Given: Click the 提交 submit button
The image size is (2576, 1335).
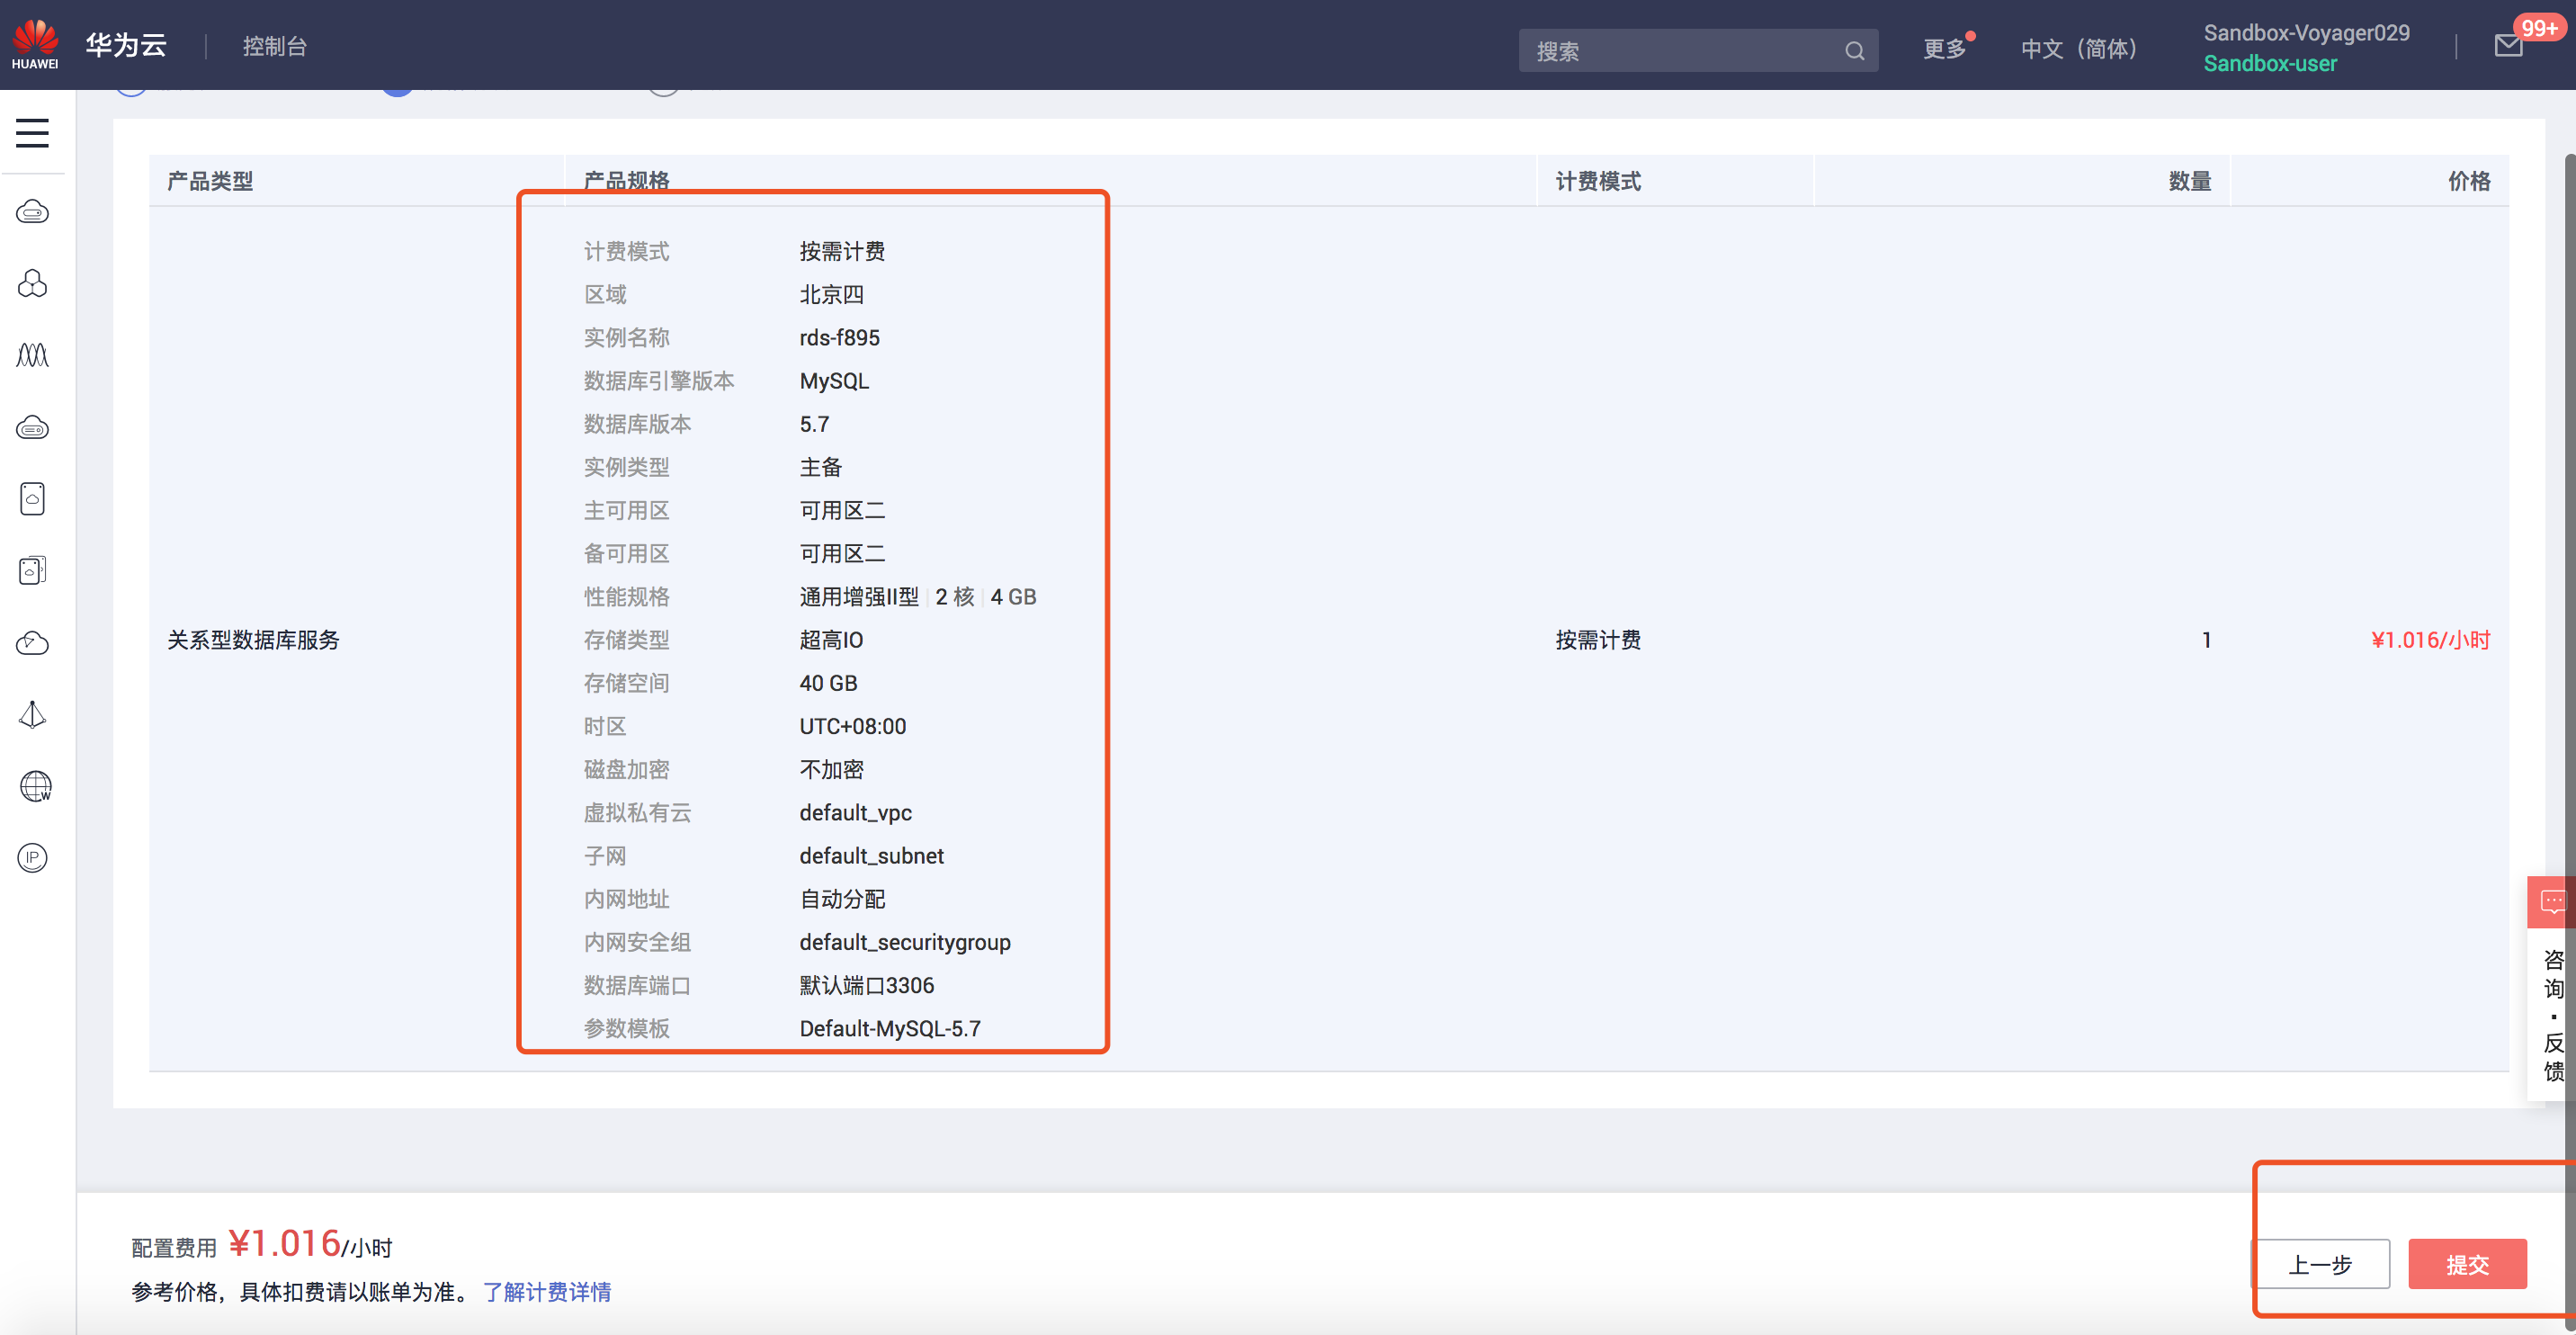Looking at the screenshot, I should coord(2466,1263).
